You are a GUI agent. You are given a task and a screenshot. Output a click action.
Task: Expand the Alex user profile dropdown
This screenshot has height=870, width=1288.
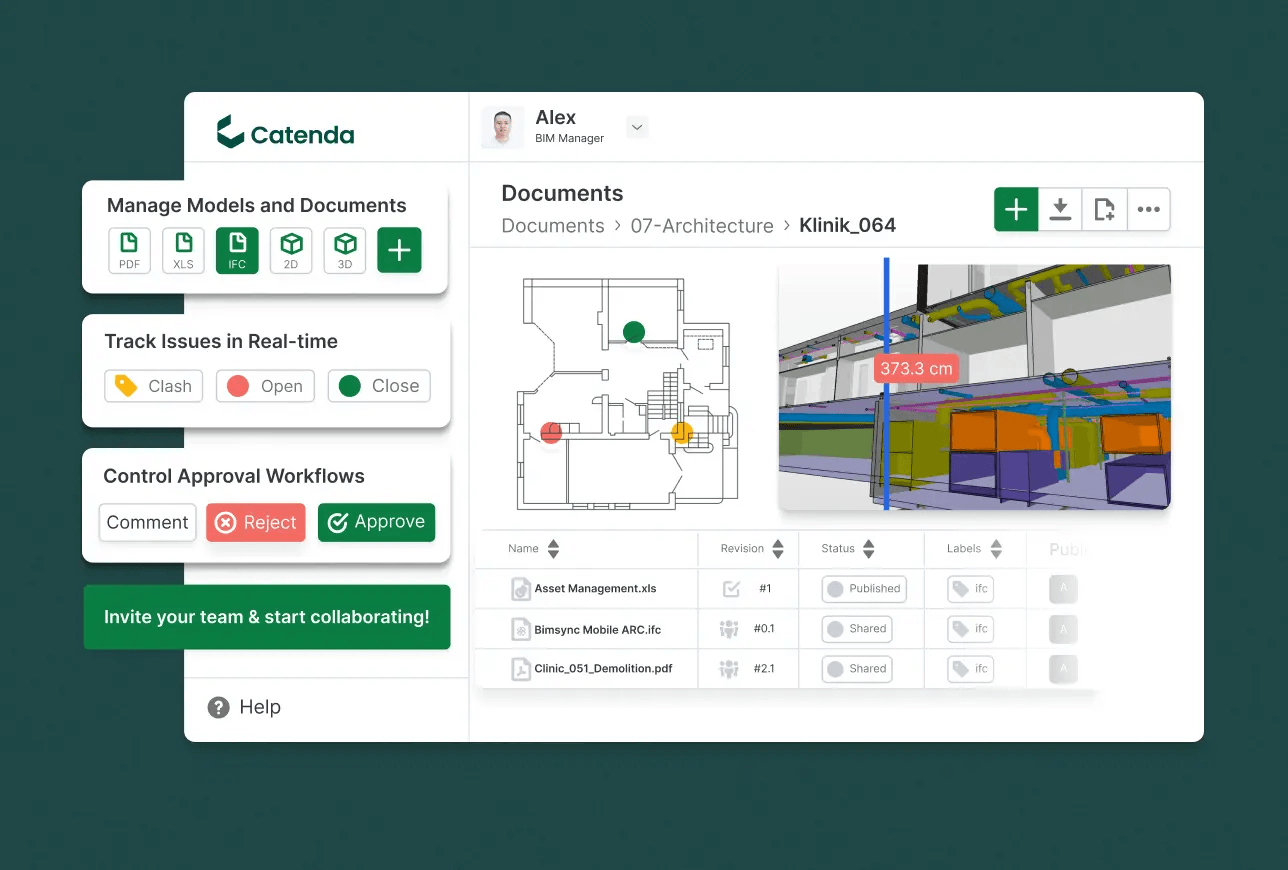click(637, 127)
